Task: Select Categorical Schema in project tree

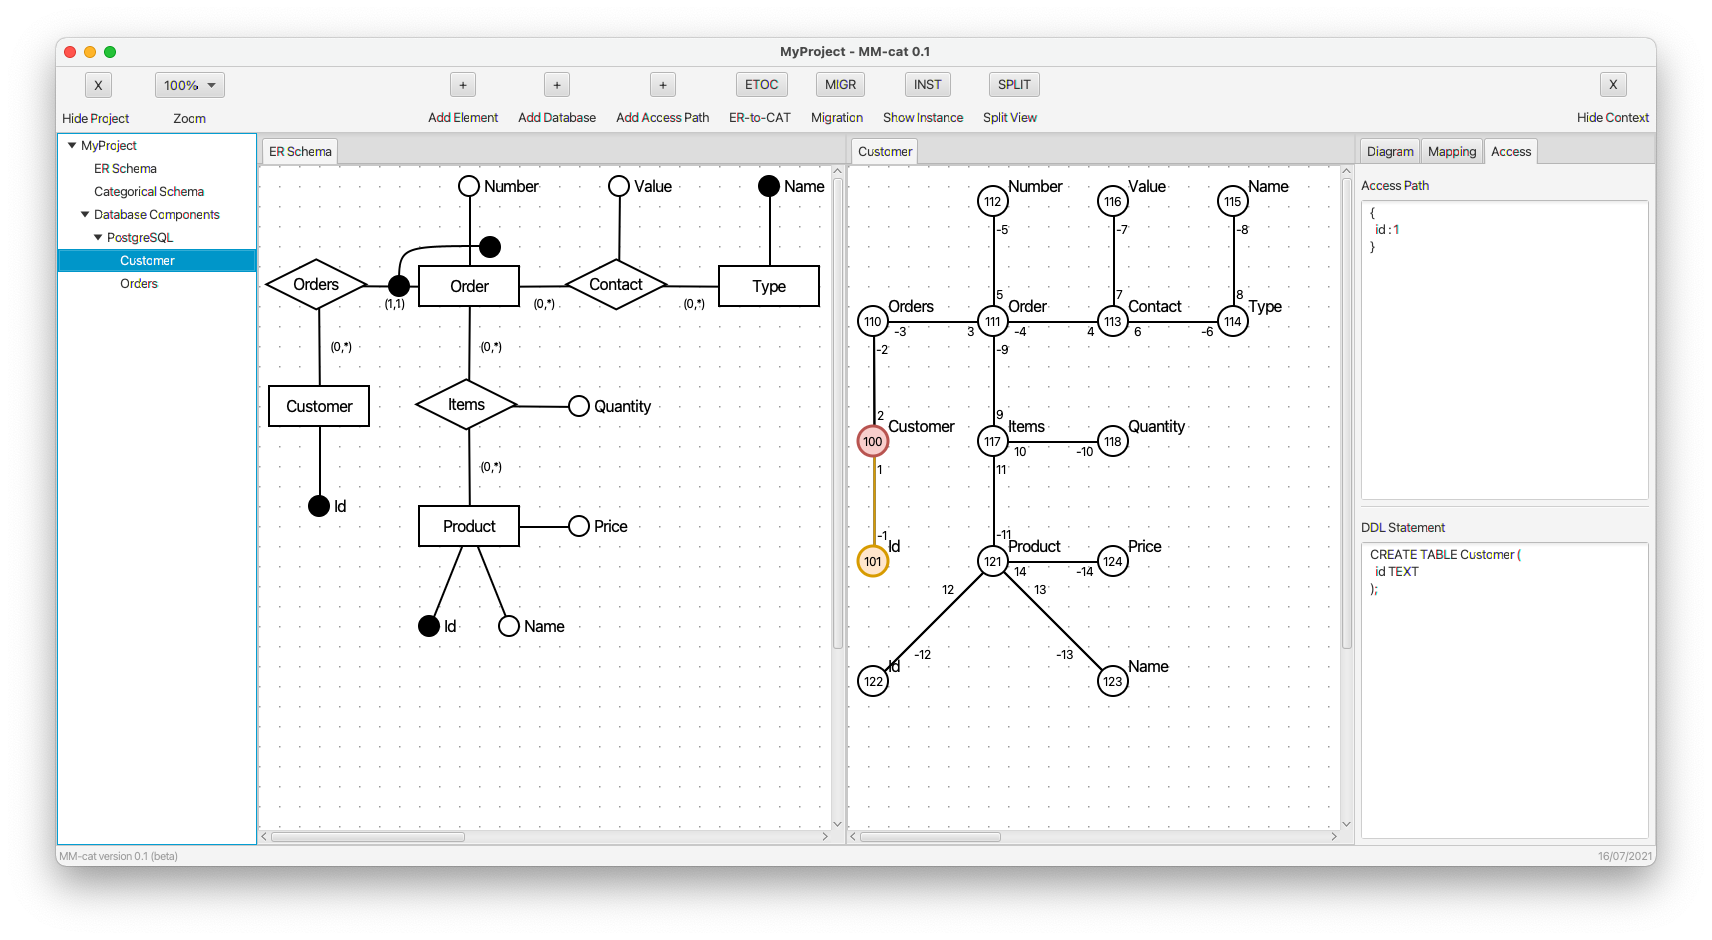Action: click(x=149, y=191)
